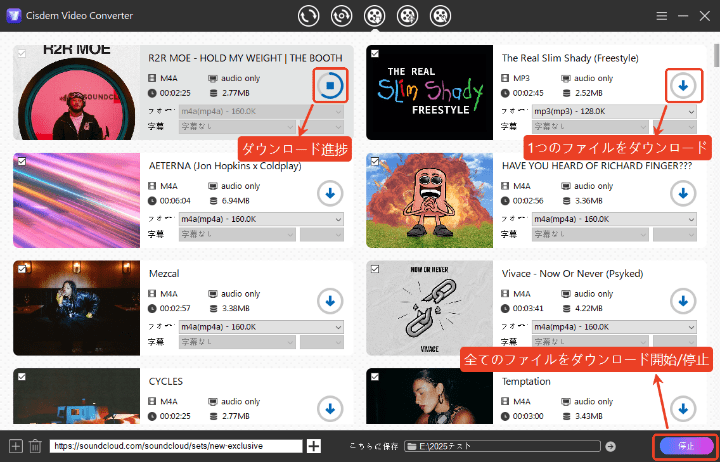Open the save location dropdown E:\2025テスト
Screen dimensions: 720x462
point(502,446)
